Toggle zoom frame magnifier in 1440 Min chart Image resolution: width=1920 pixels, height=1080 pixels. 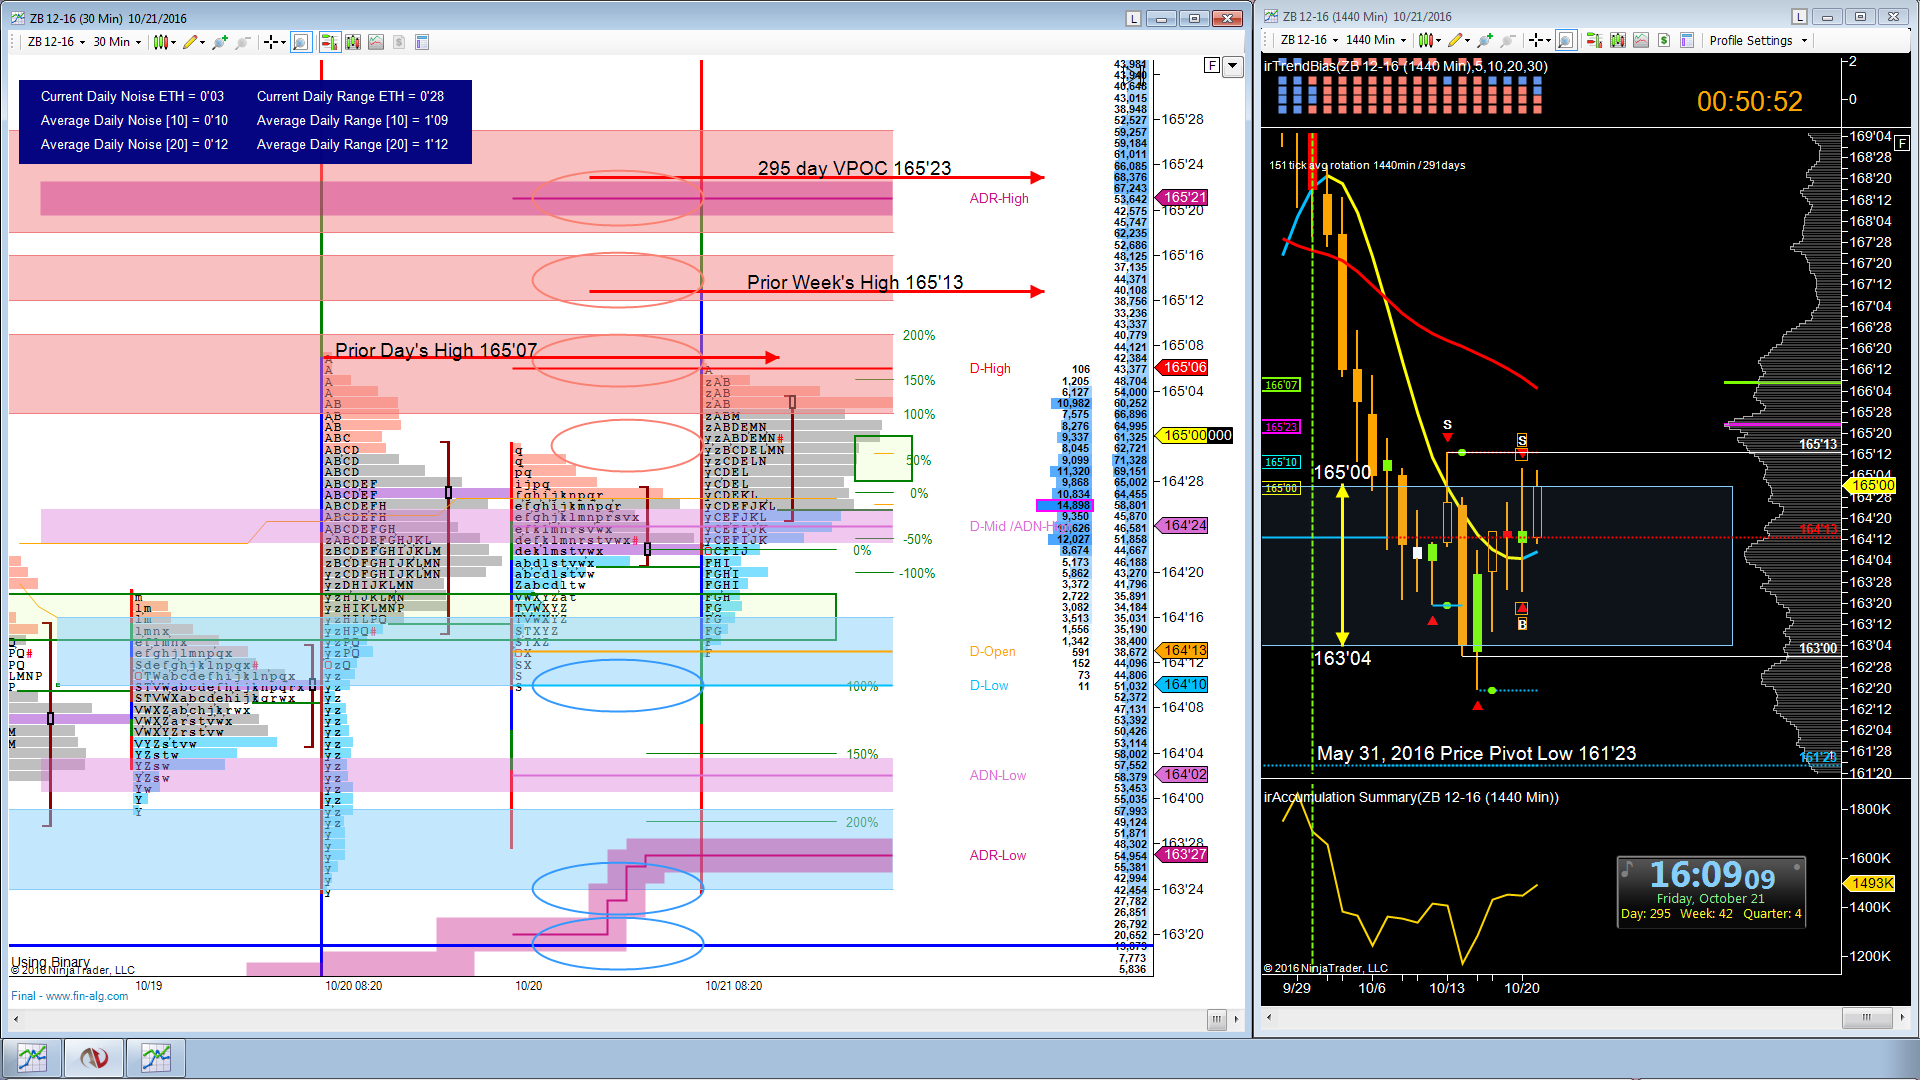[x=1566, y=40]
